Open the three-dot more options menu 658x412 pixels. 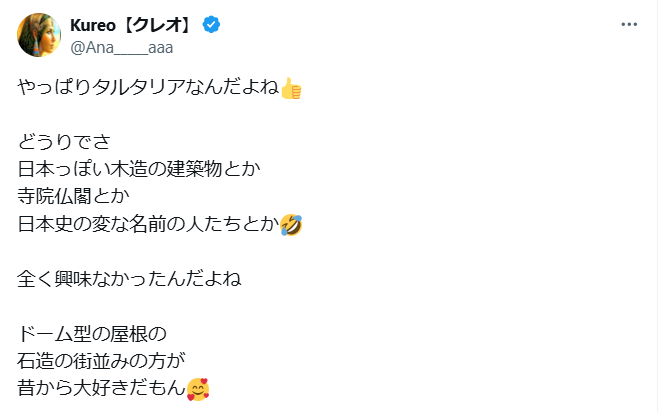tap(628, 24)
